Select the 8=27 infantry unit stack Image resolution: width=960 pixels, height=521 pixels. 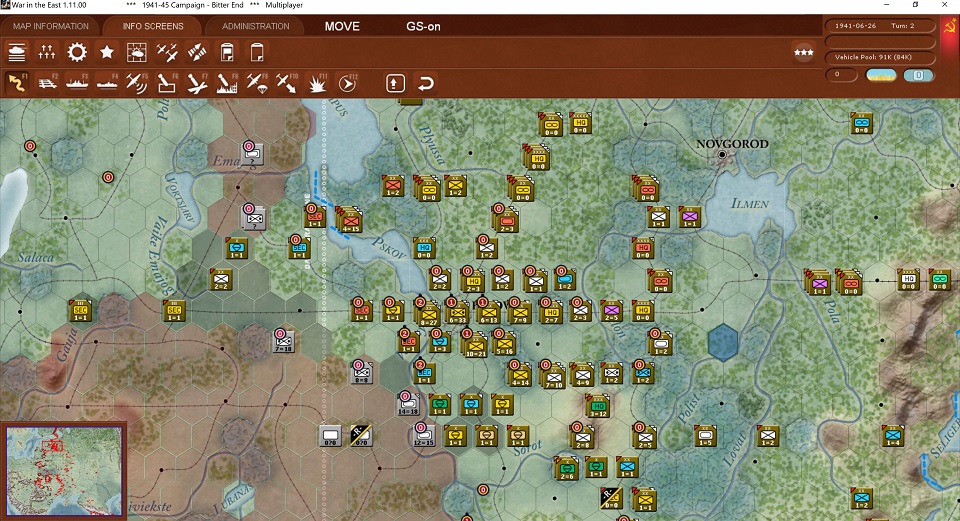[428, 314]
